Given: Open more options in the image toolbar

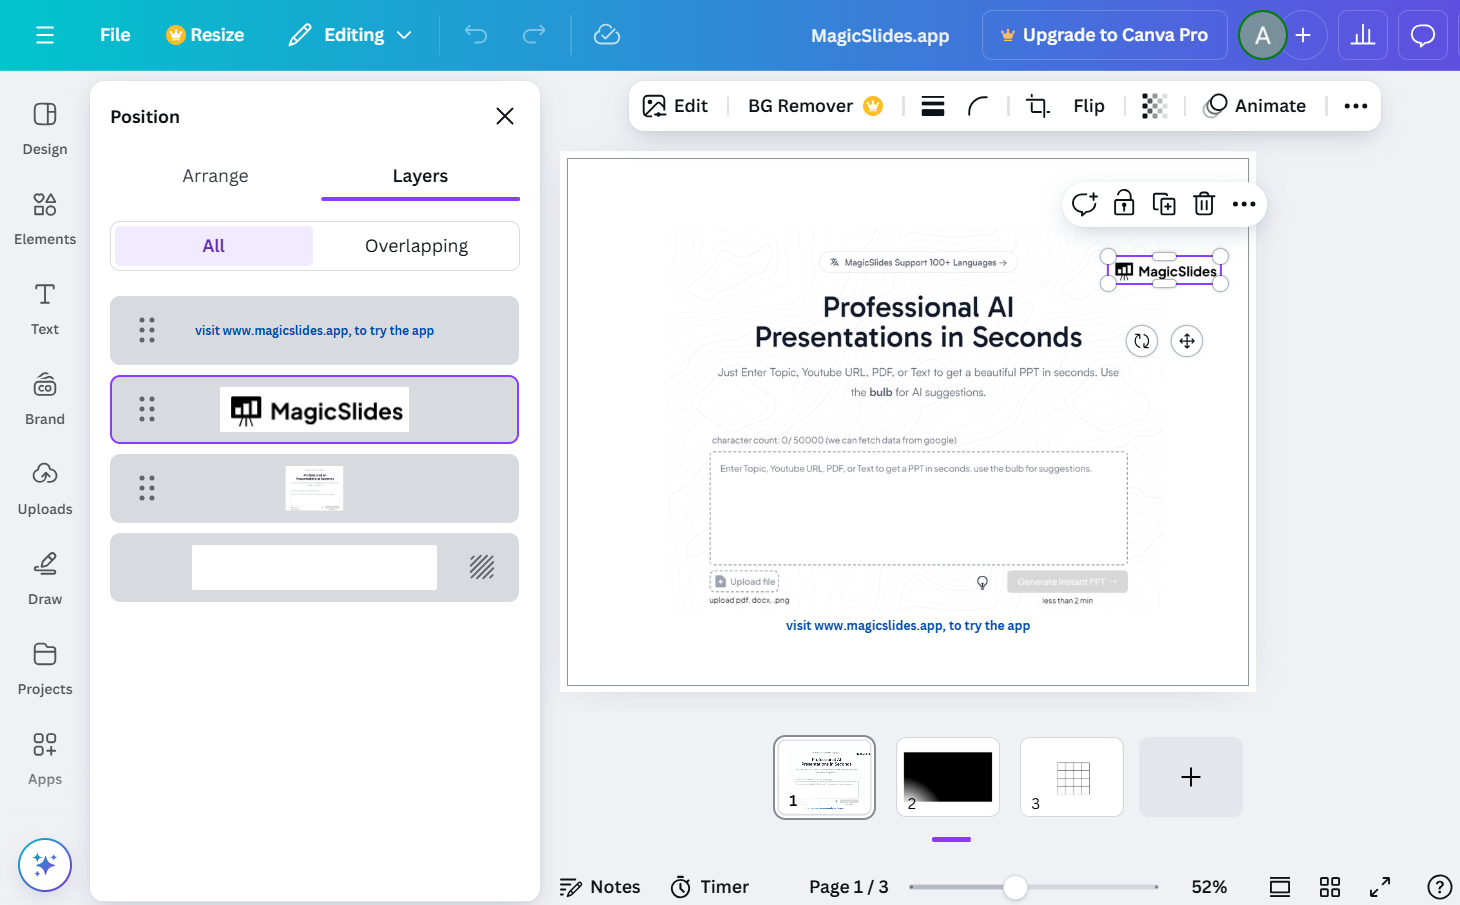Looking at the screenshot, I should pyautogui.click(x=1356, y=106).
